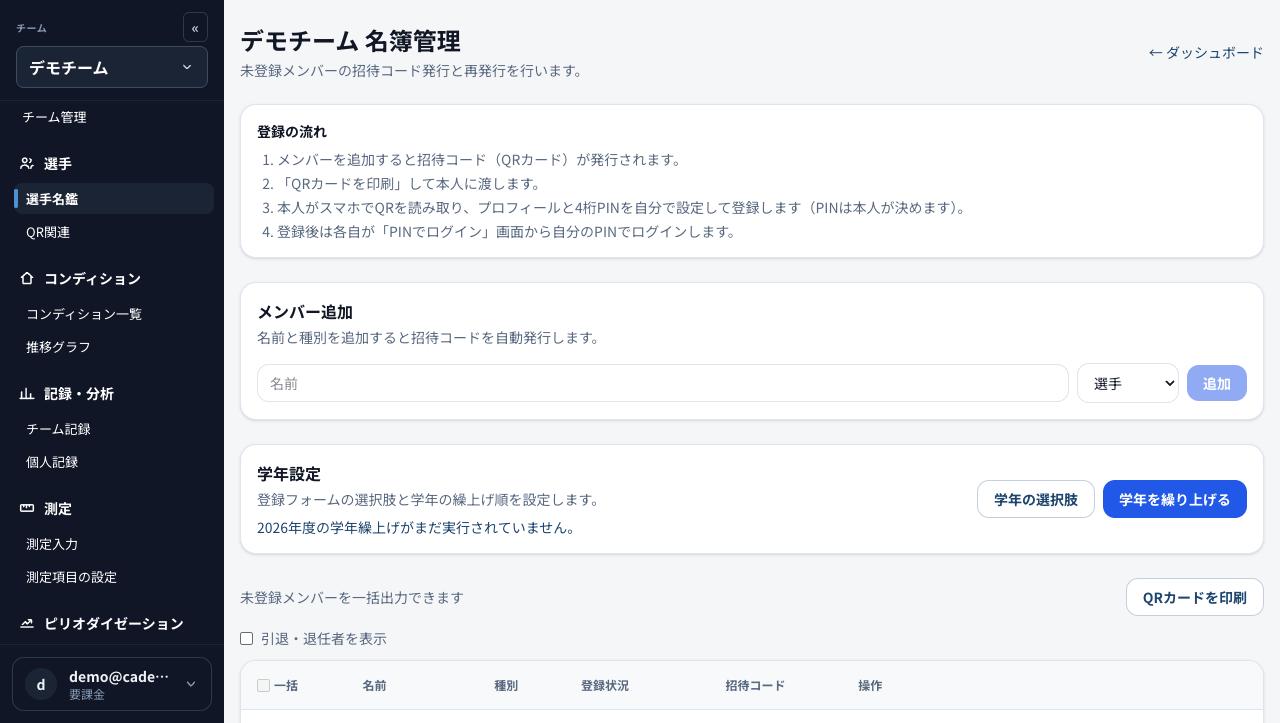Screen dimensions: 1280x723
Task: Click the 操作 column header
Action: point(870,685)
